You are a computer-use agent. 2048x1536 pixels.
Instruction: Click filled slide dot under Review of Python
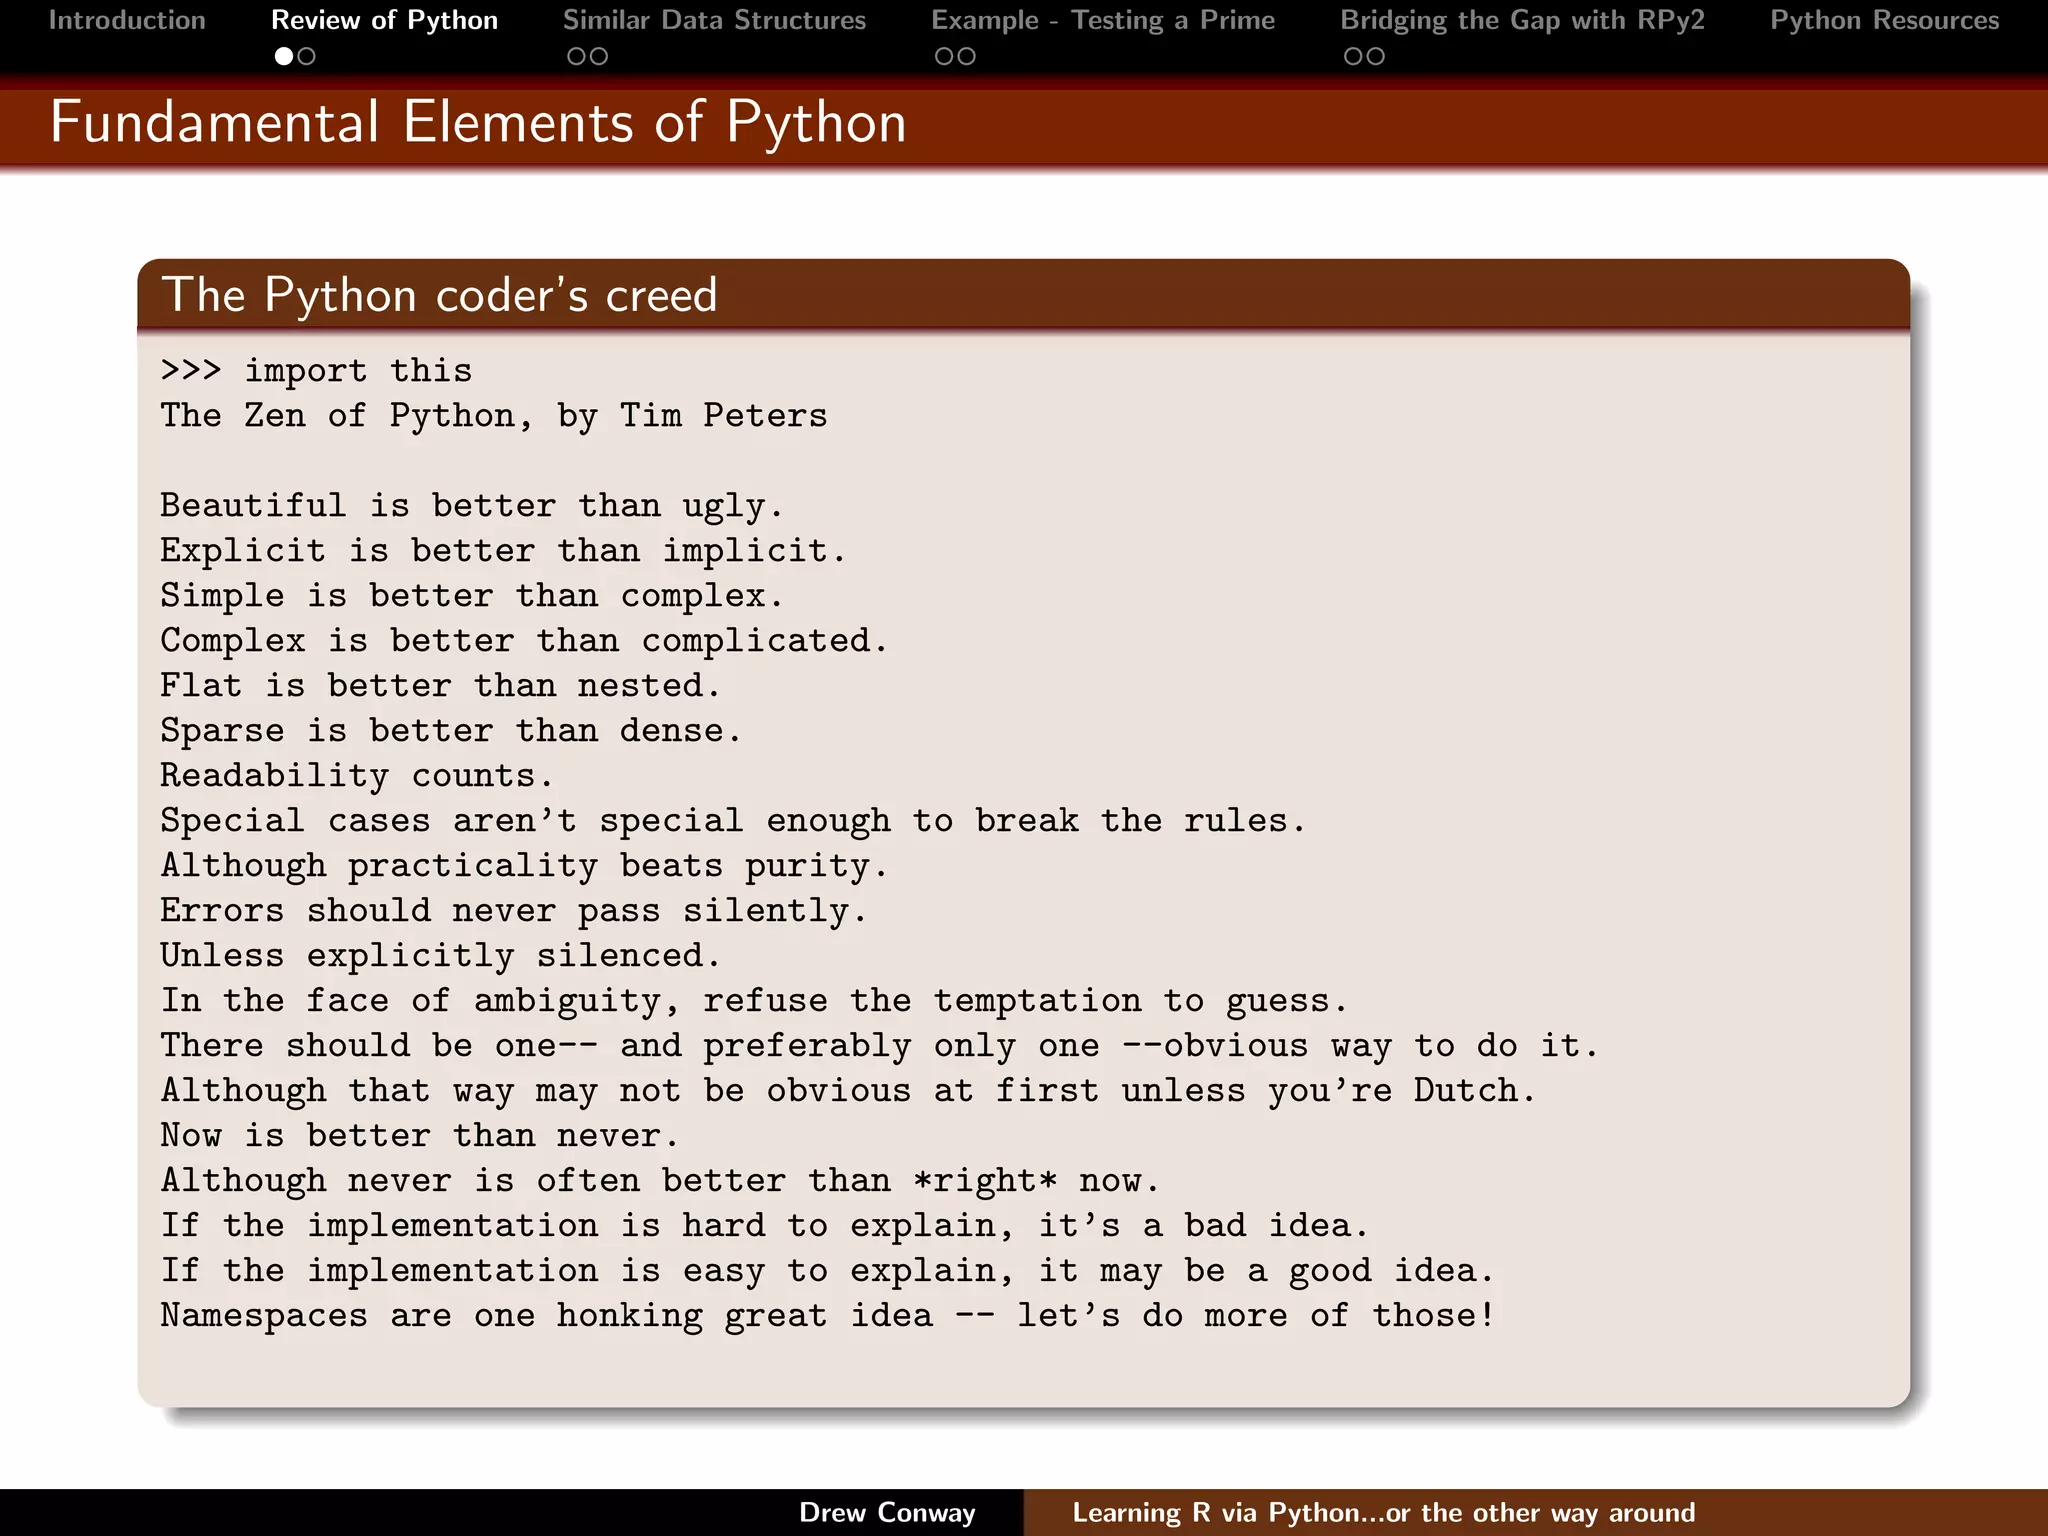(284, 57)
